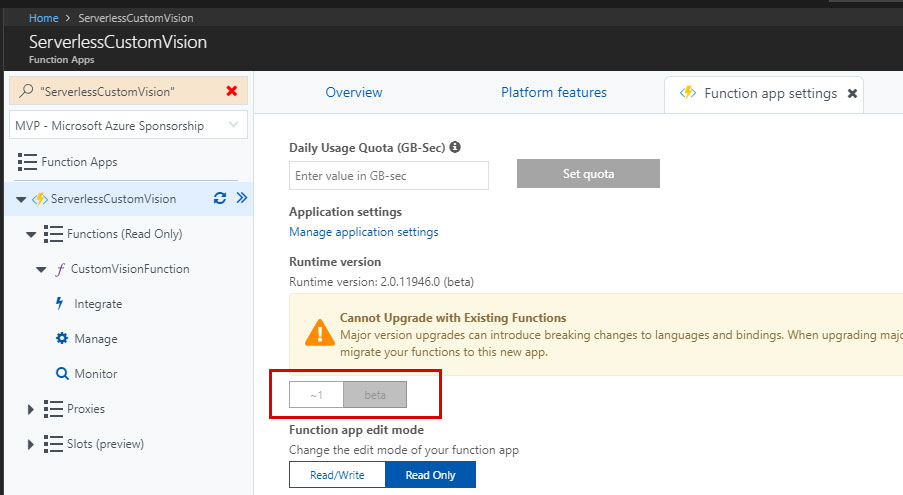Viewport: 903px width, 495px height.
Task: Open Integrate under CustomVisionFunction
Action: click(98, 304)
